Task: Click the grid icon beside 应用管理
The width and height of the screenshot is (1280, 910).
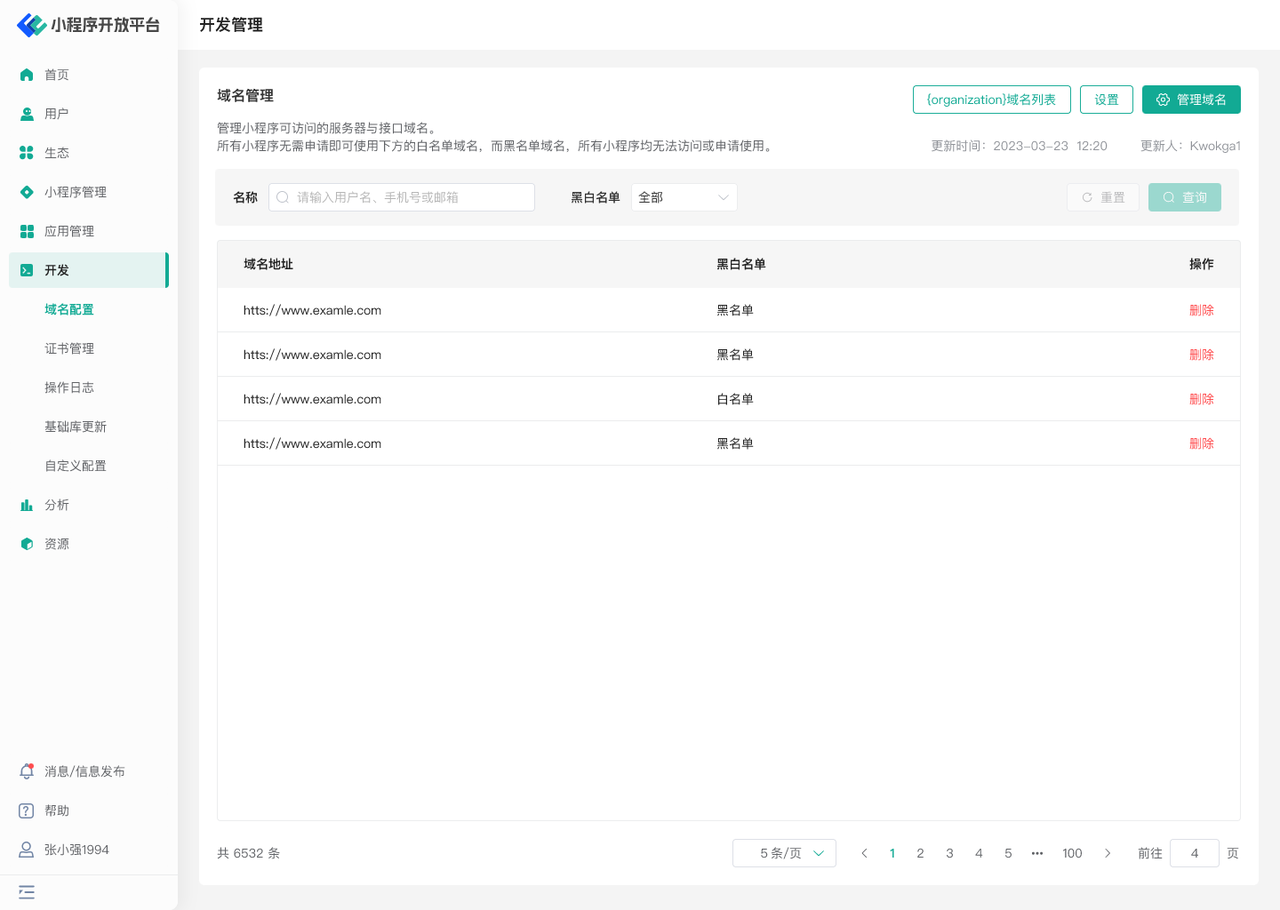Action: [x=27, y=231]
